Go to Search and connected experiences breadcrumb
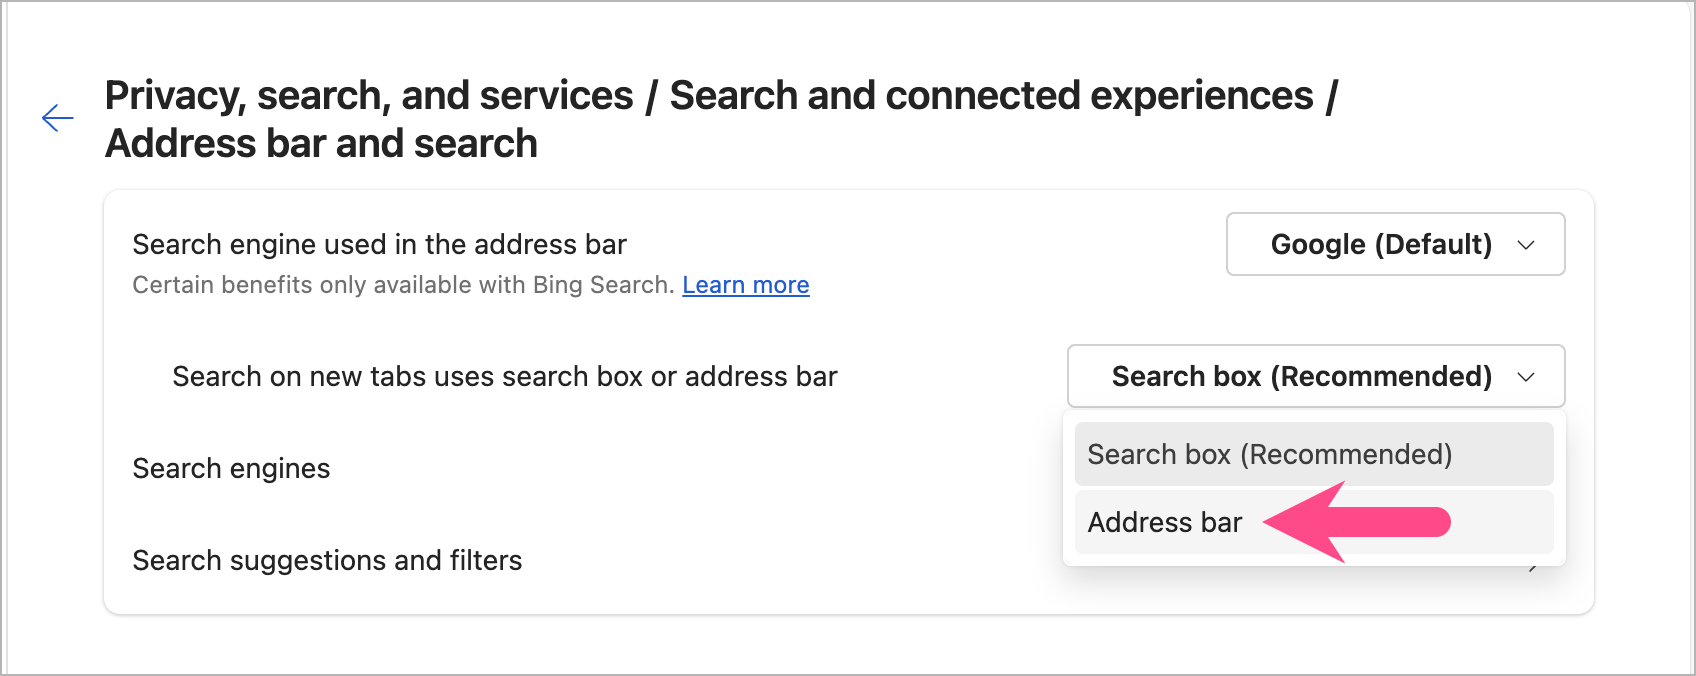This screenshot has height=676, width=1696. pyautogui.click(x=991, y=96)
